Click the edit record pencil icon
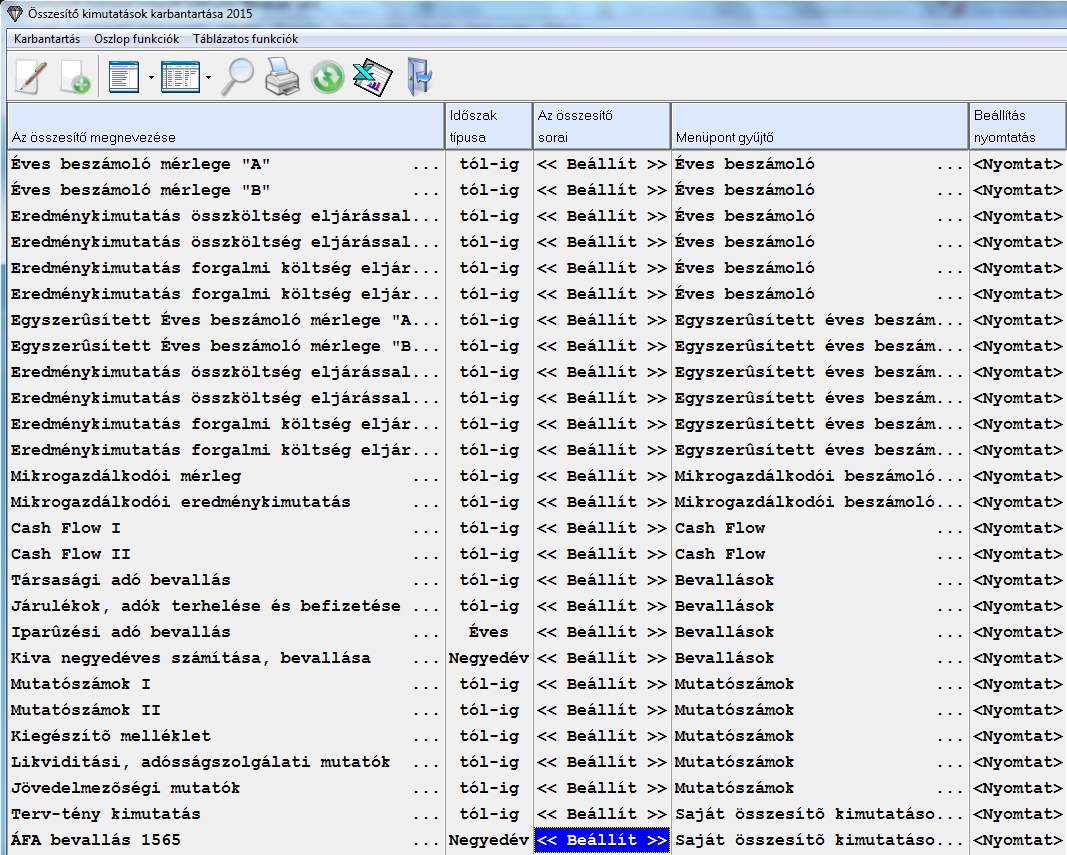 click(x=30, y=77)
